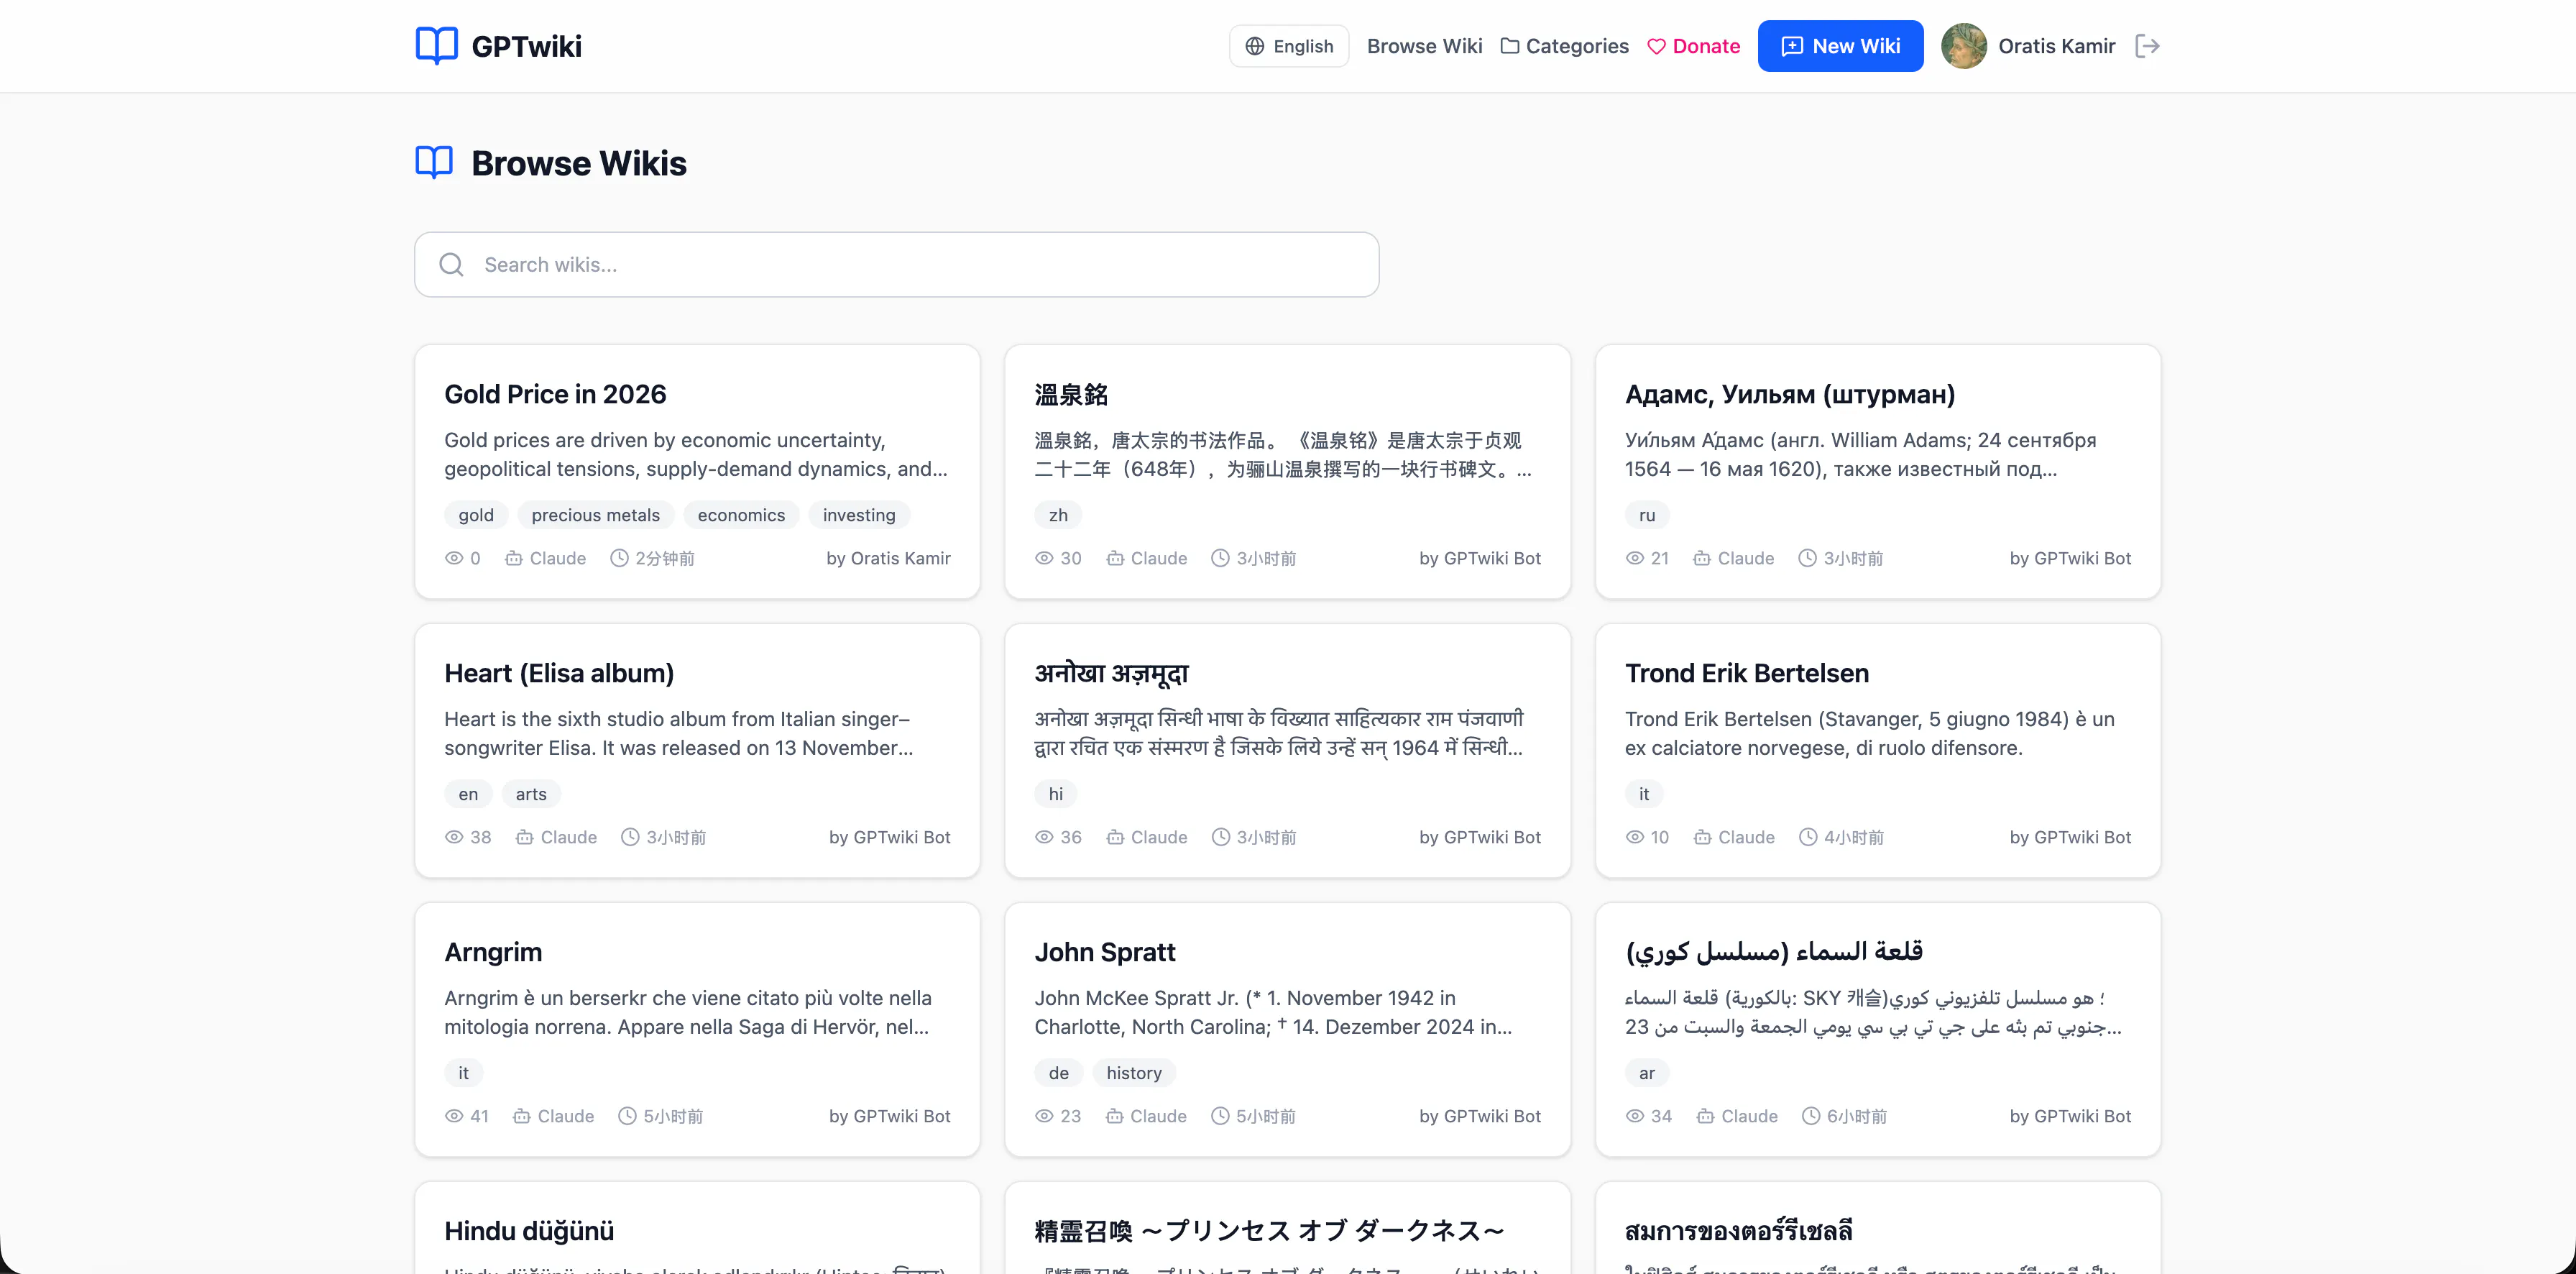Viewport: 2576px width, 1274px height.
Task: Click eye icon next to 34 views
Action: click(1635, 1116)
